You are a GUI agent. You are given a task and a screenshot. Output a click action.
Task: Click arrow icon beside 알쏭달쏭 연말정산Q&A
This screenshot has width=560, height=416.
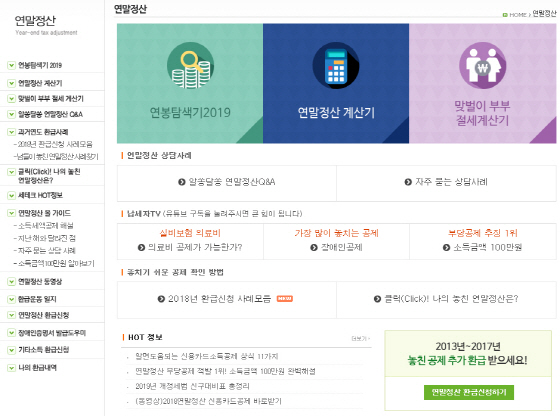[182, 182]
